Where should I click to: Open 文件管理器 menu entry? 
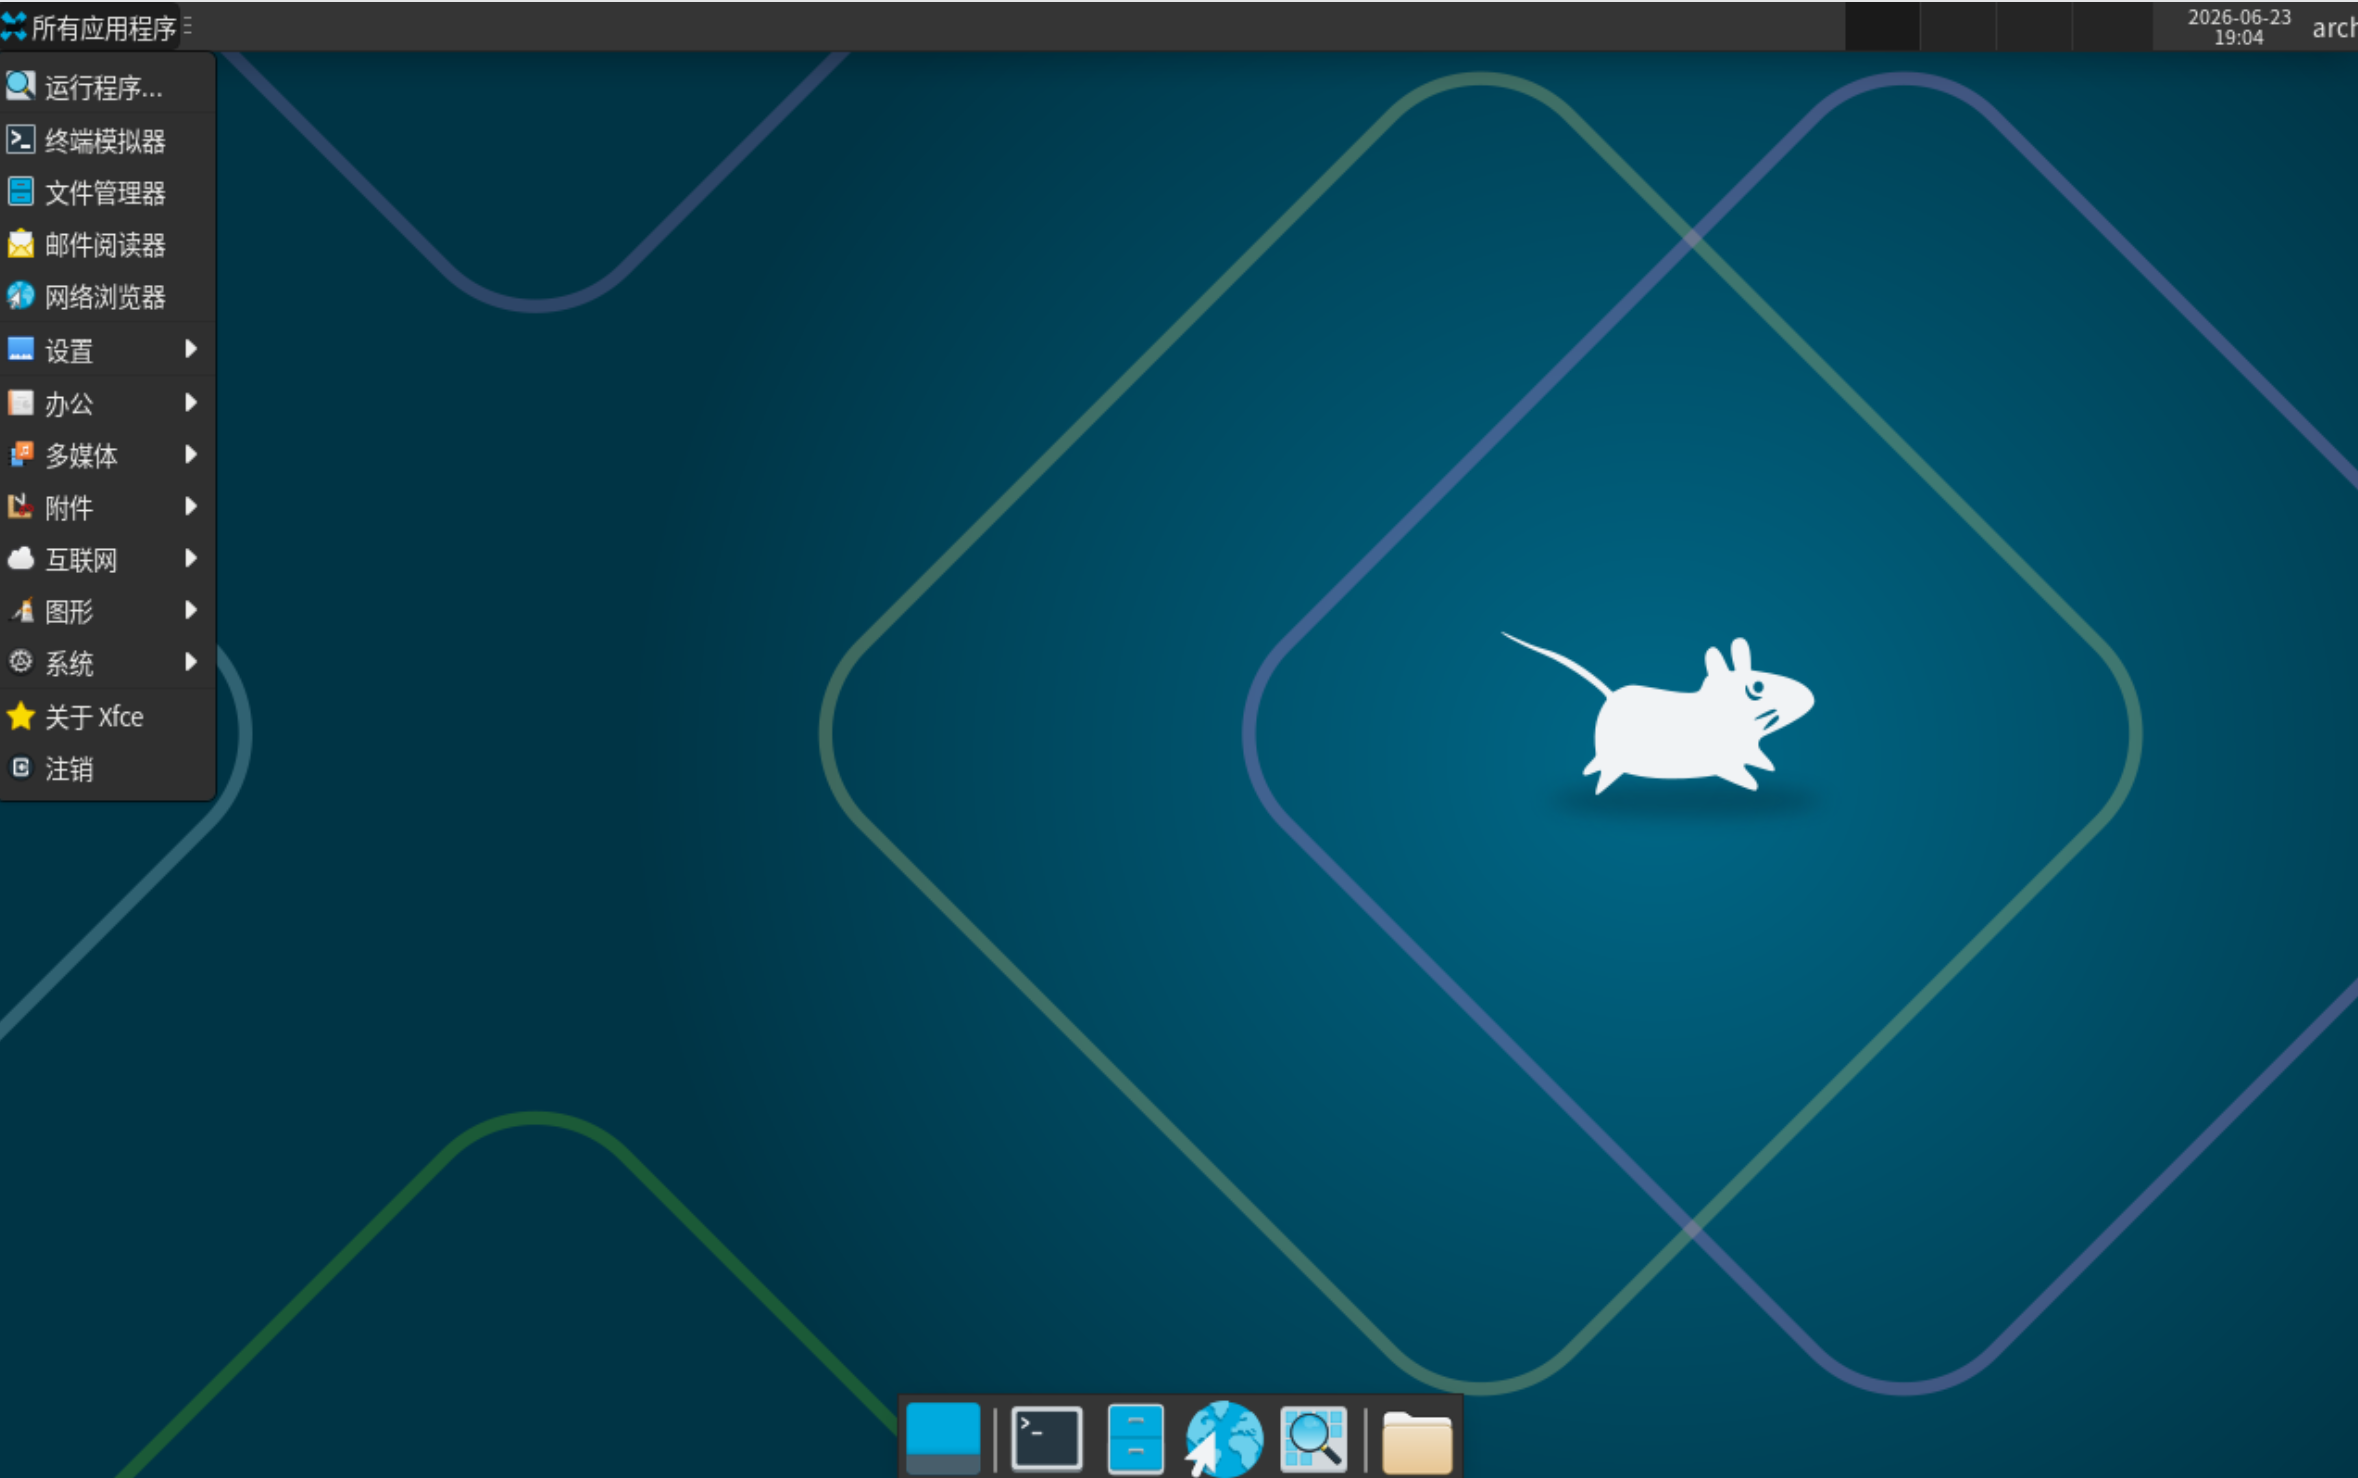pos(107,192)
